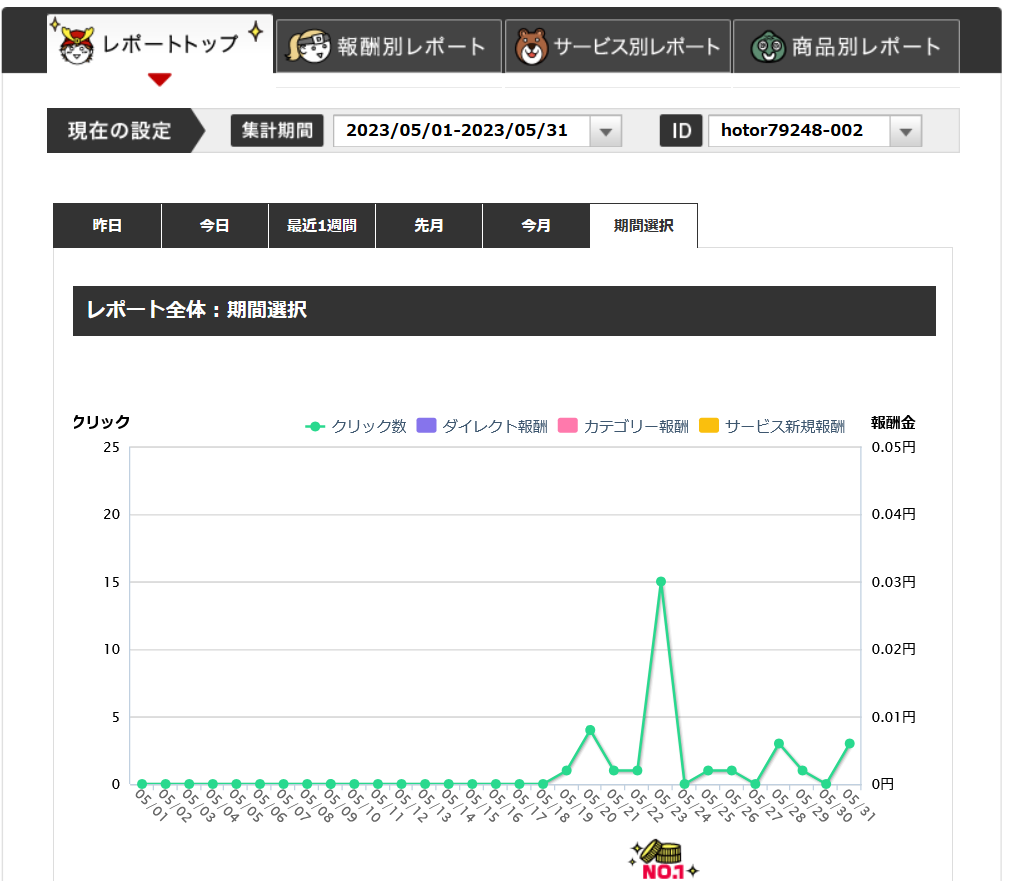Switch to 報酬別レポート tab

389,46
